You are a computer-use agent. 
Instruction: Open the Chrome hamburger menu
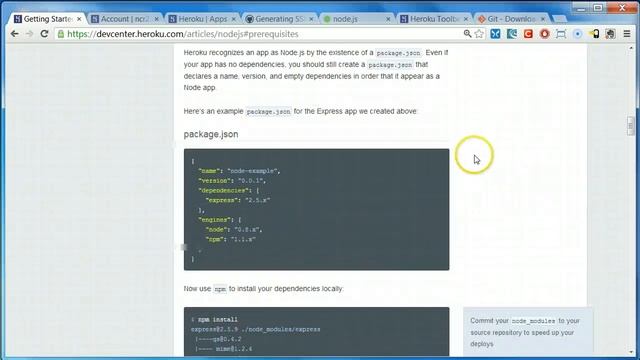click(x=627, y=34)
